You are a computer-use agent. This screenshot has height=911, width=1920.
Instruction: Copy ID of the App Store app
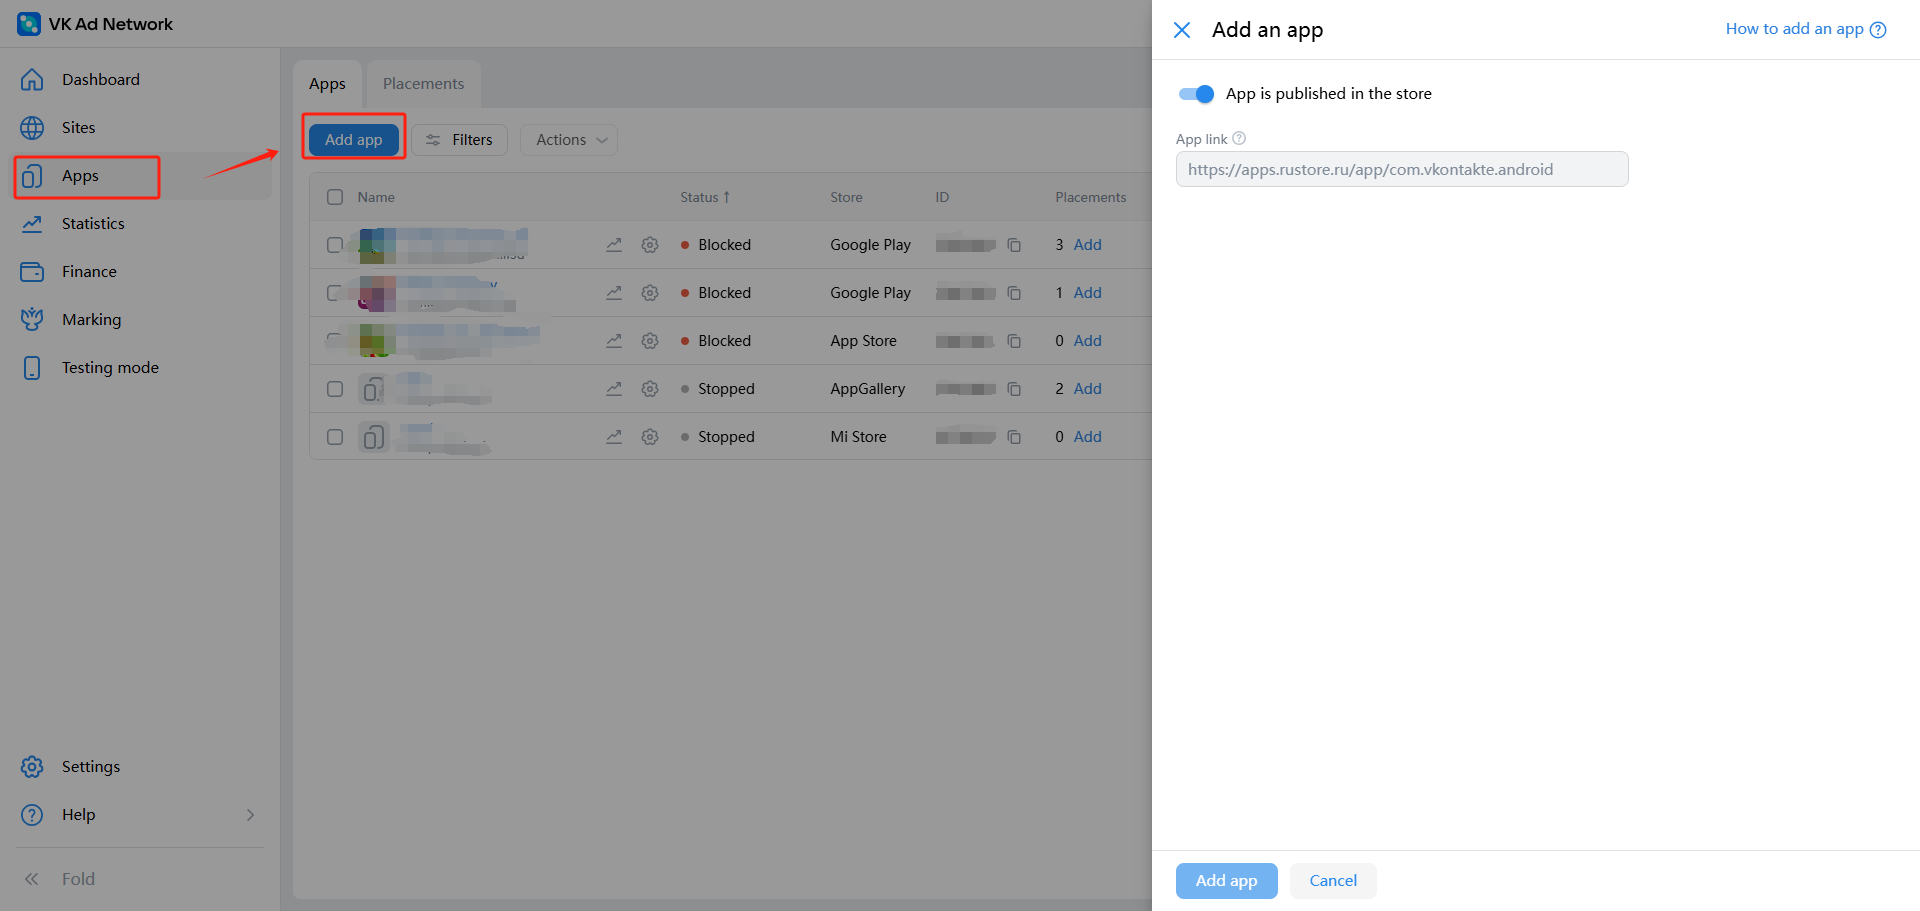click(1014, 341)
